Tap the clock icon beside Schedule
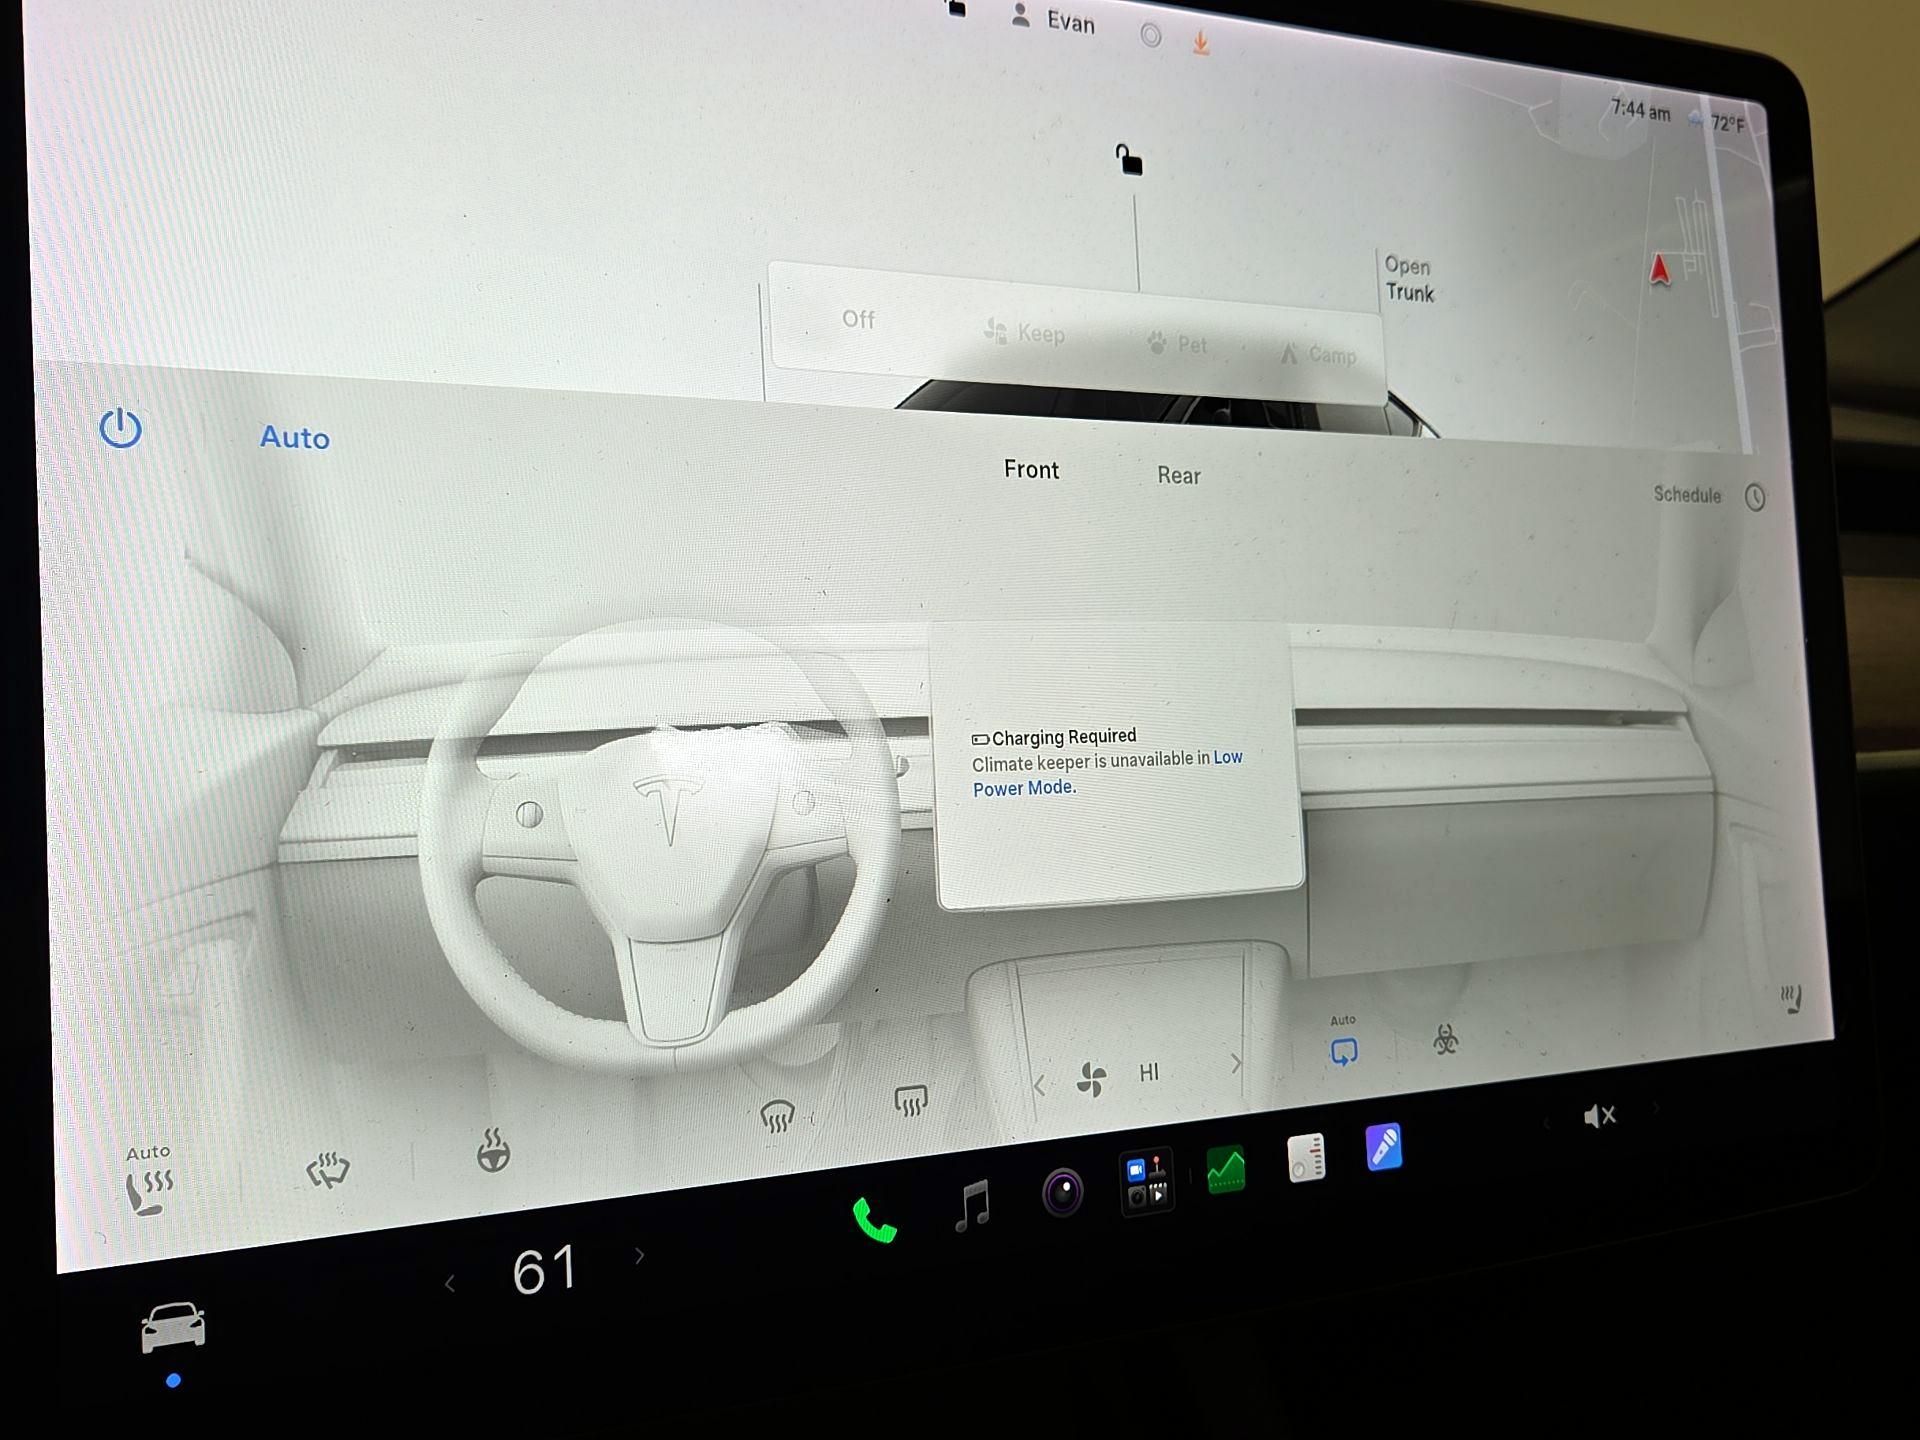The image size is (1920, 1440). pos(1755,497)
